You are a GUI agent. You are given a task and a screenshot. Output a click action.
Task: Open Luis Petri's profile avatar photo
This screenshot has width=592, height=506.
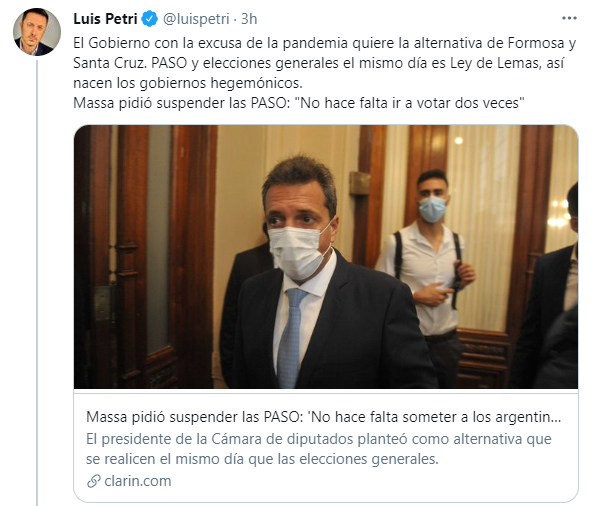click(x=37, y=32)
